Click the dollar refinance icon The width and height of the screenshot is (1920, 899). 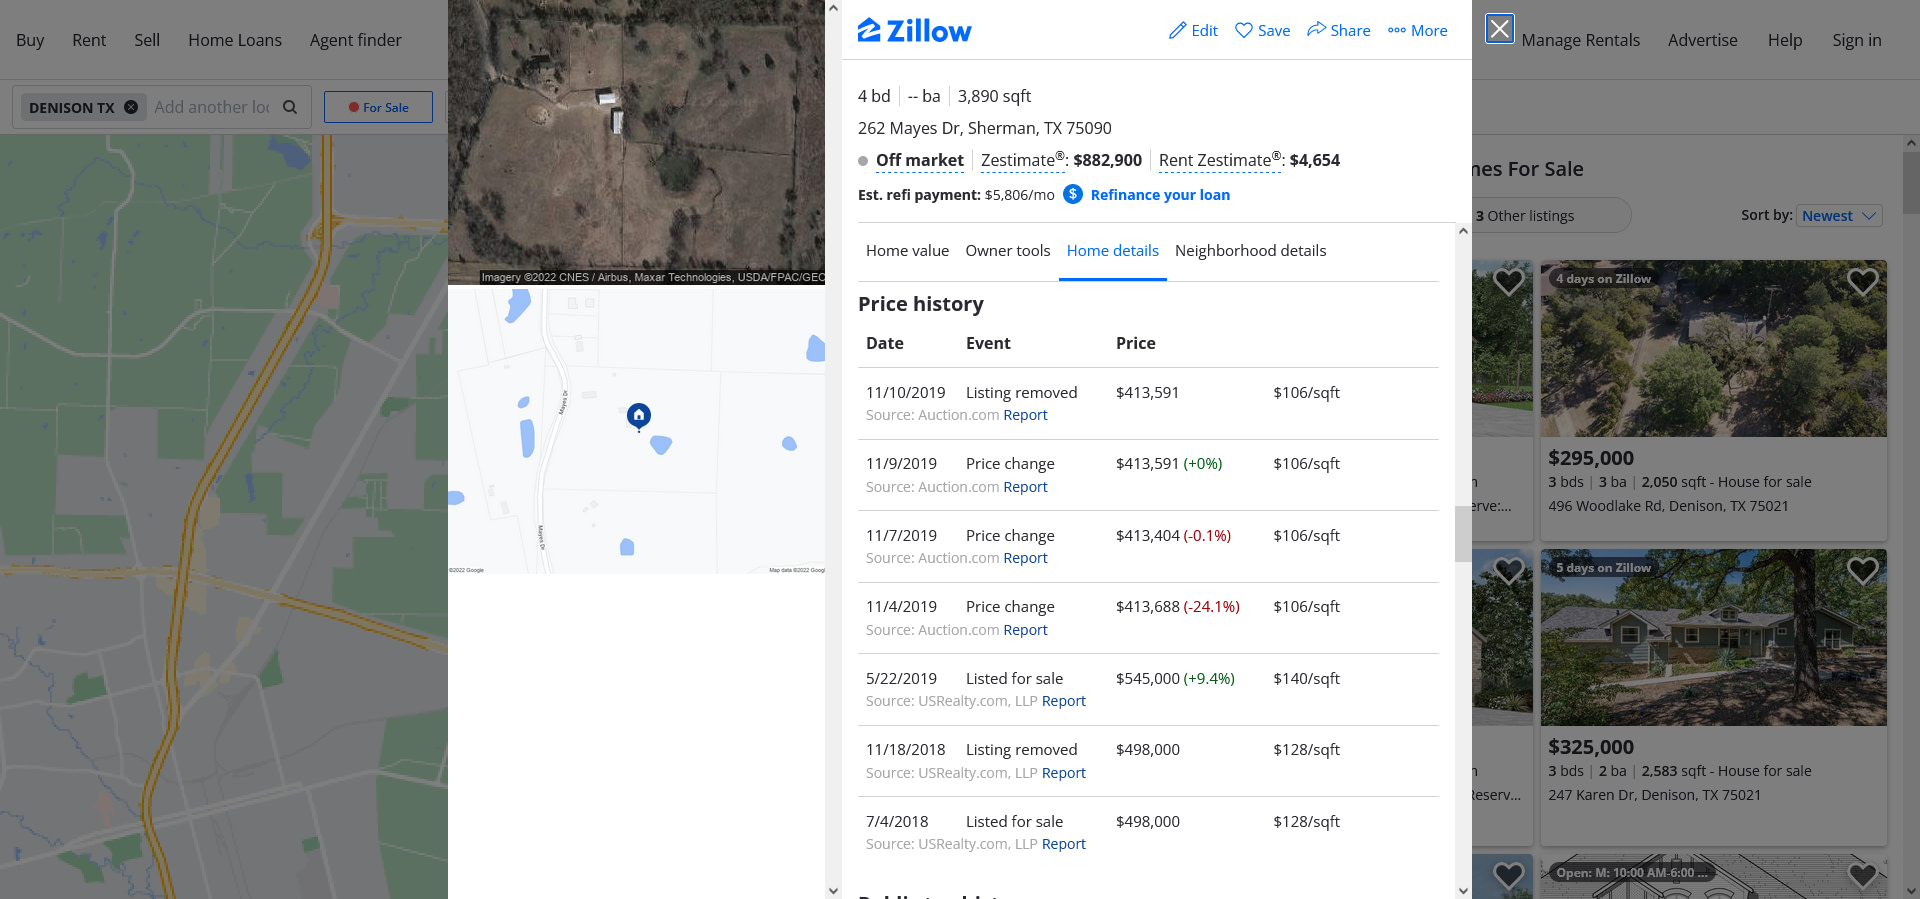click(1072, 194)
